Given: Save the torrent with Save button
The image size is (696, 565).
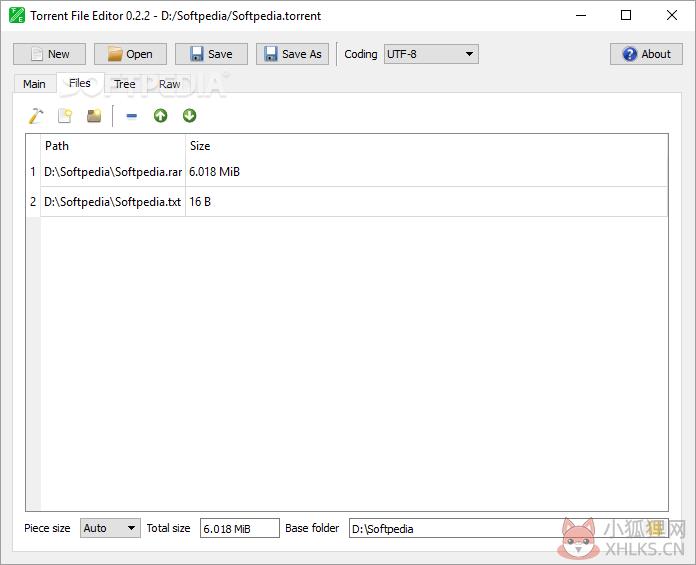Looking at the screenshot, I should (211, 54).
